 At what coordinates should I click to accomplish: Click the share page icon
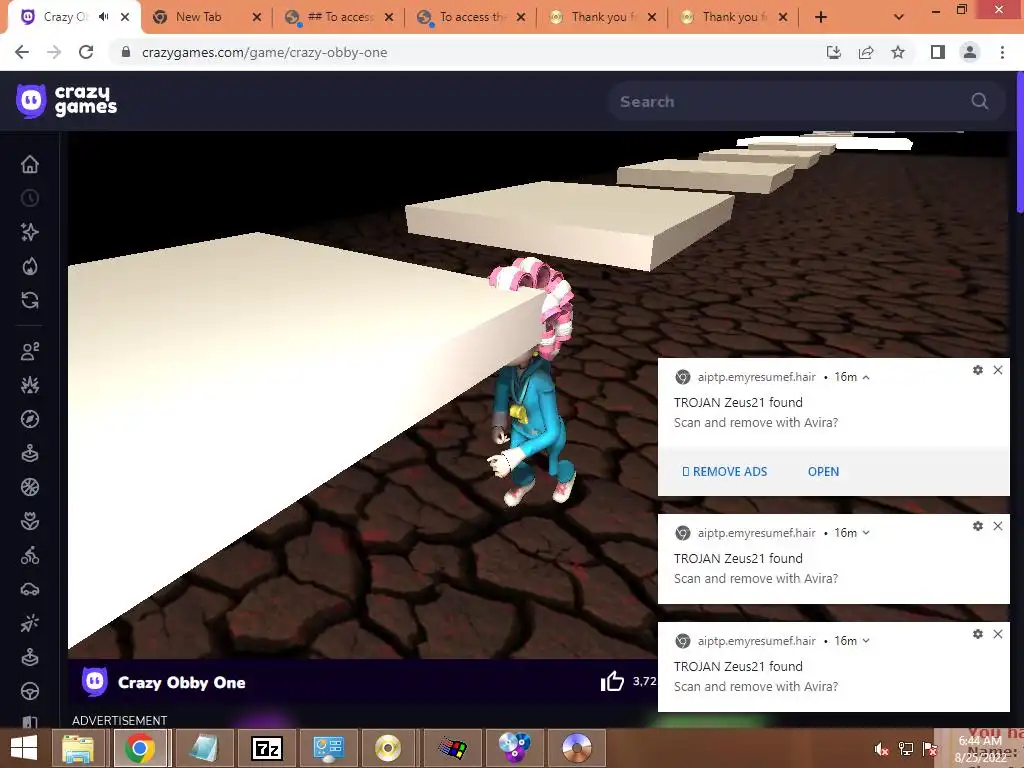(x=866, y=52)
